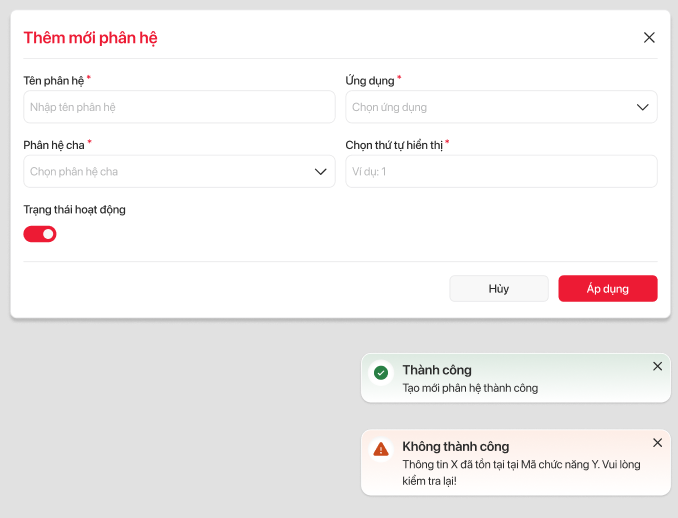Click the Trạng thái hoạt động label

75,210
